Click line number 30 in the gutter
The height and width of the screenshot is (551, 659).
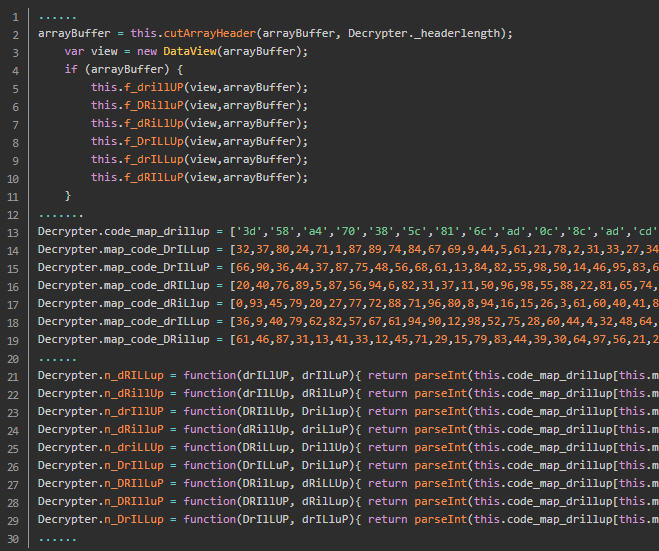tap(13, 539)
